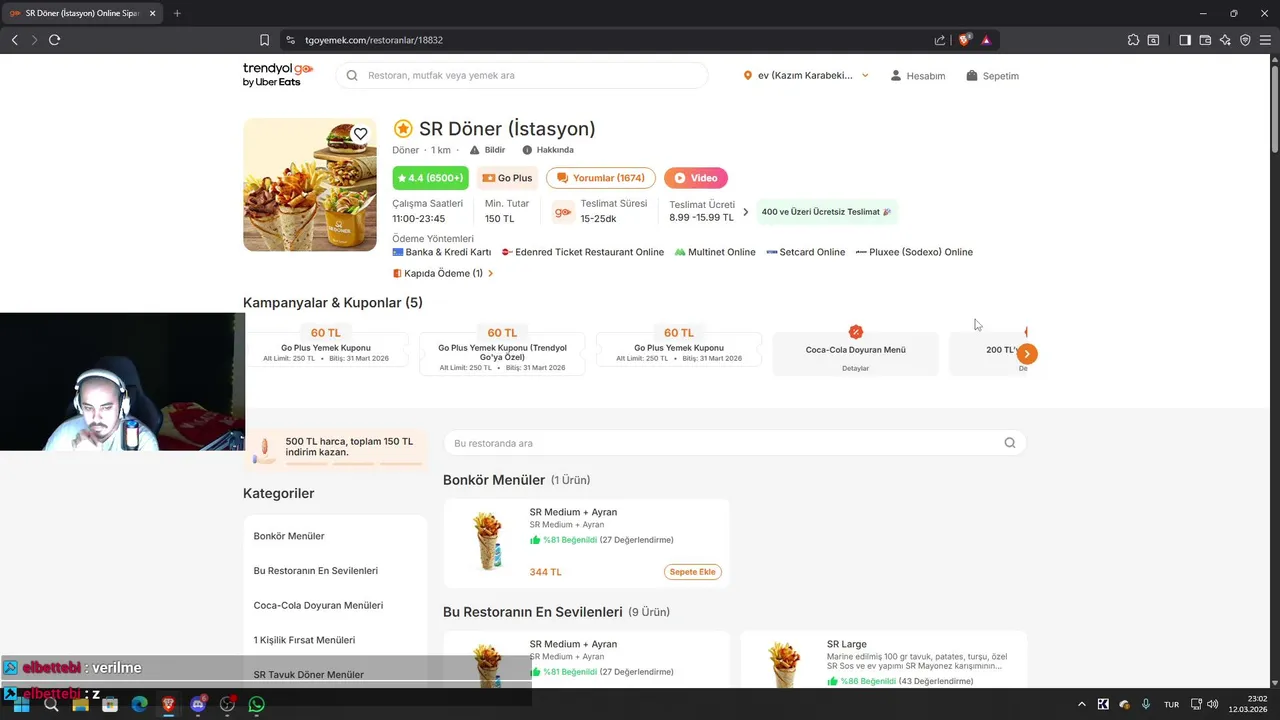The height and width of the screenshot is (720, 1280).
Task: Add SR Medium + Ayran to cart (Sepete Ekle)
Action: click(693, 572)
